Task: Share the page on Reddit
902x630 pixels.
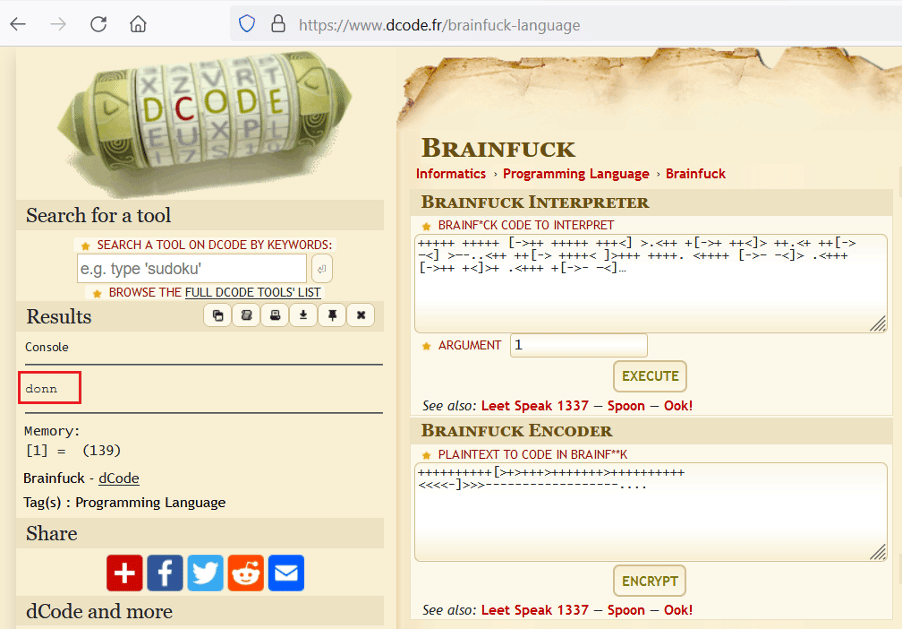Action: point(245,573)
